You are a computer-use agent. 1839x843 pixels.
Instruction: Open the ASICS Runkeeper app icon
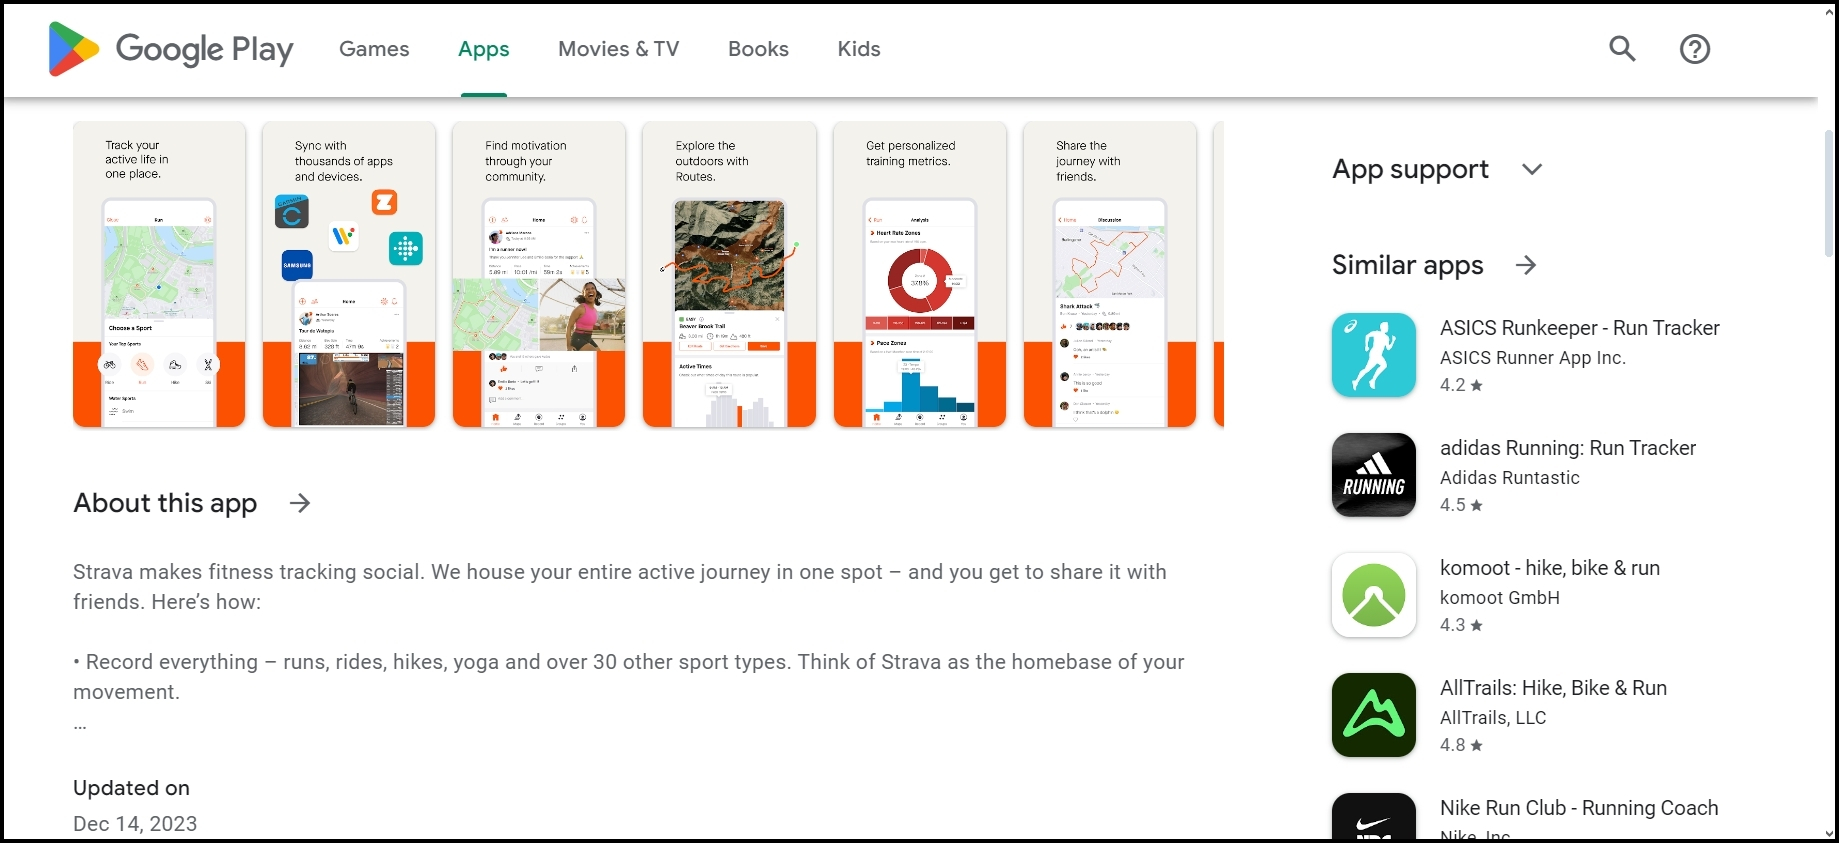tap(1373, 355)
